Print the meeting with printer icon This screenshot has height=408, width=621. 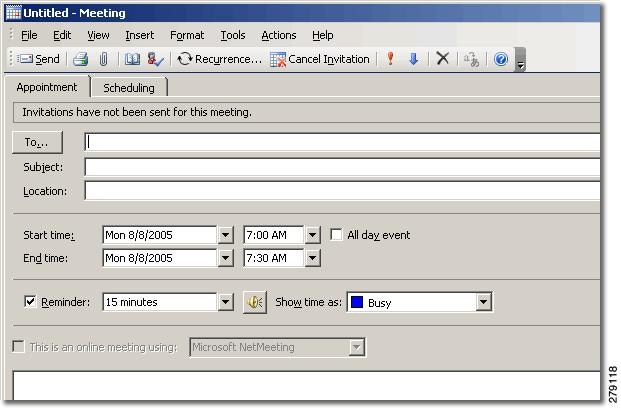[x=80, y=59]
